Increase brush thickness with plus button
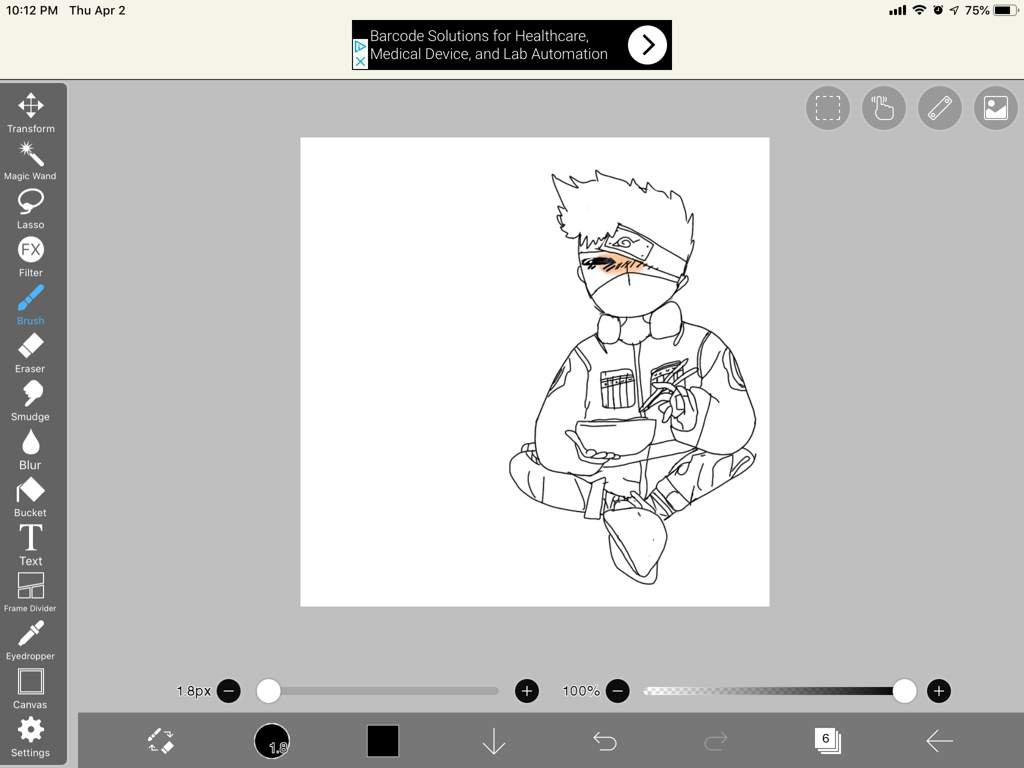Screen dimensions: 1024x768 pyautogui.click(x=527, y=691)
